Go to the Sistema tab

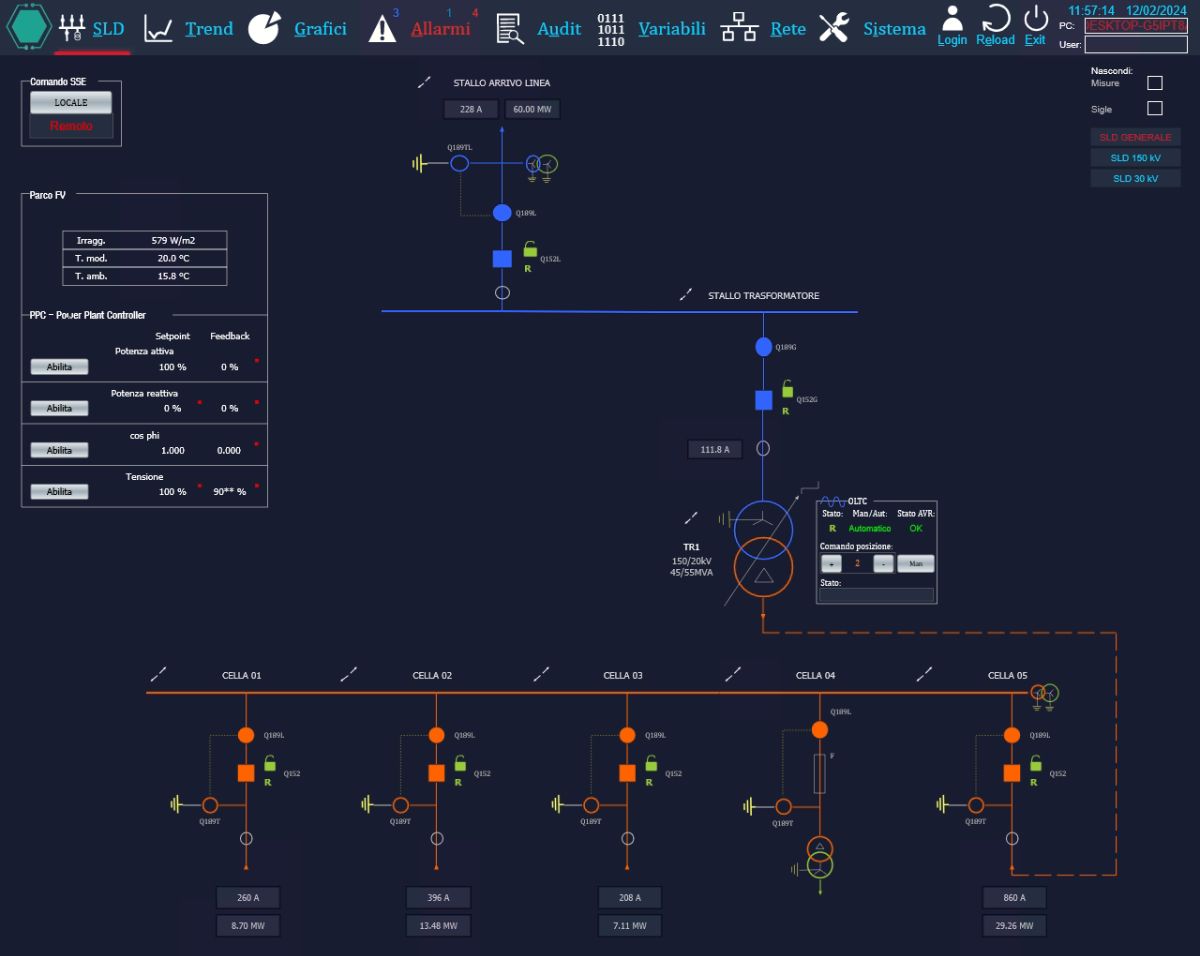click(x=872, y=28)
